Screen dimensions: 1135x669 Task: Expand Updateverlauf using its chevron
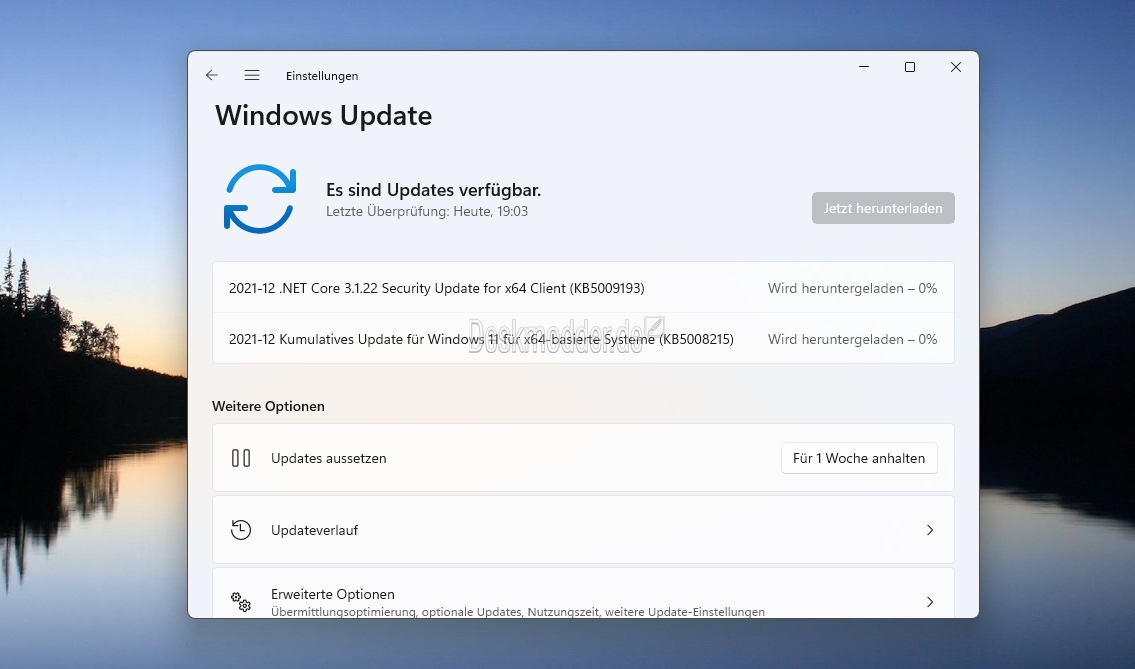tap(930, 530)
